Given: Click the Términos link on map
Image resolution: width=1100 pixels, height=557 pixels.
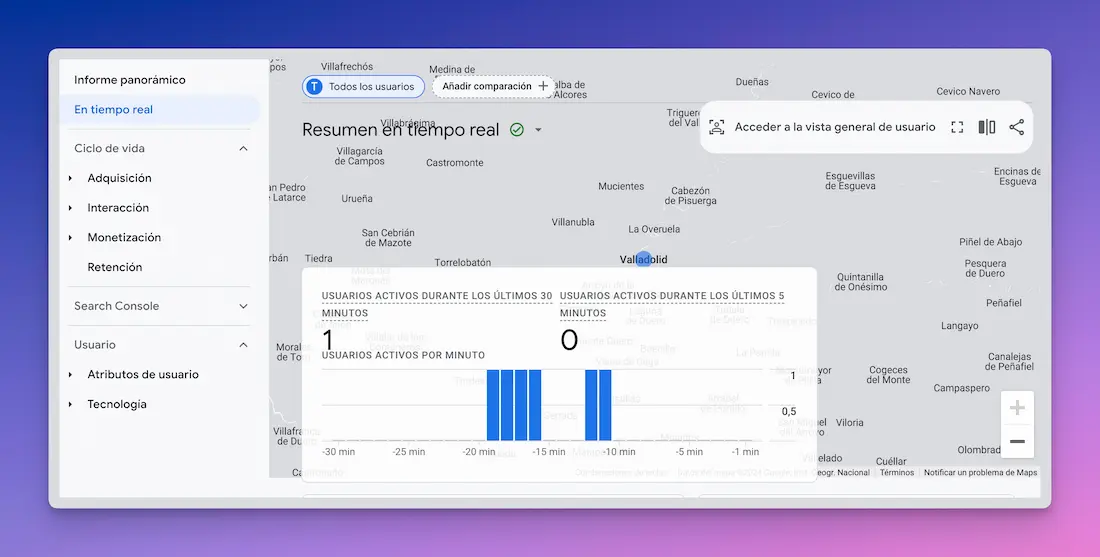Looking at the screenshot, I should coord(896,473).
